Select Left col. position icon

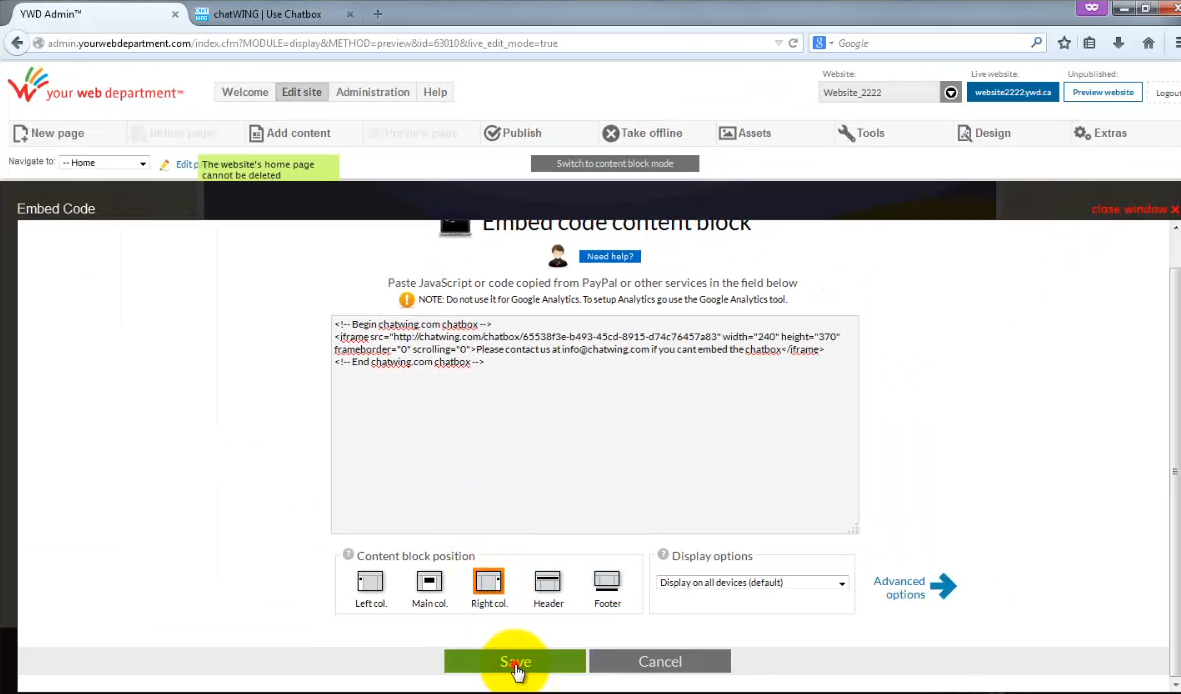370,582
